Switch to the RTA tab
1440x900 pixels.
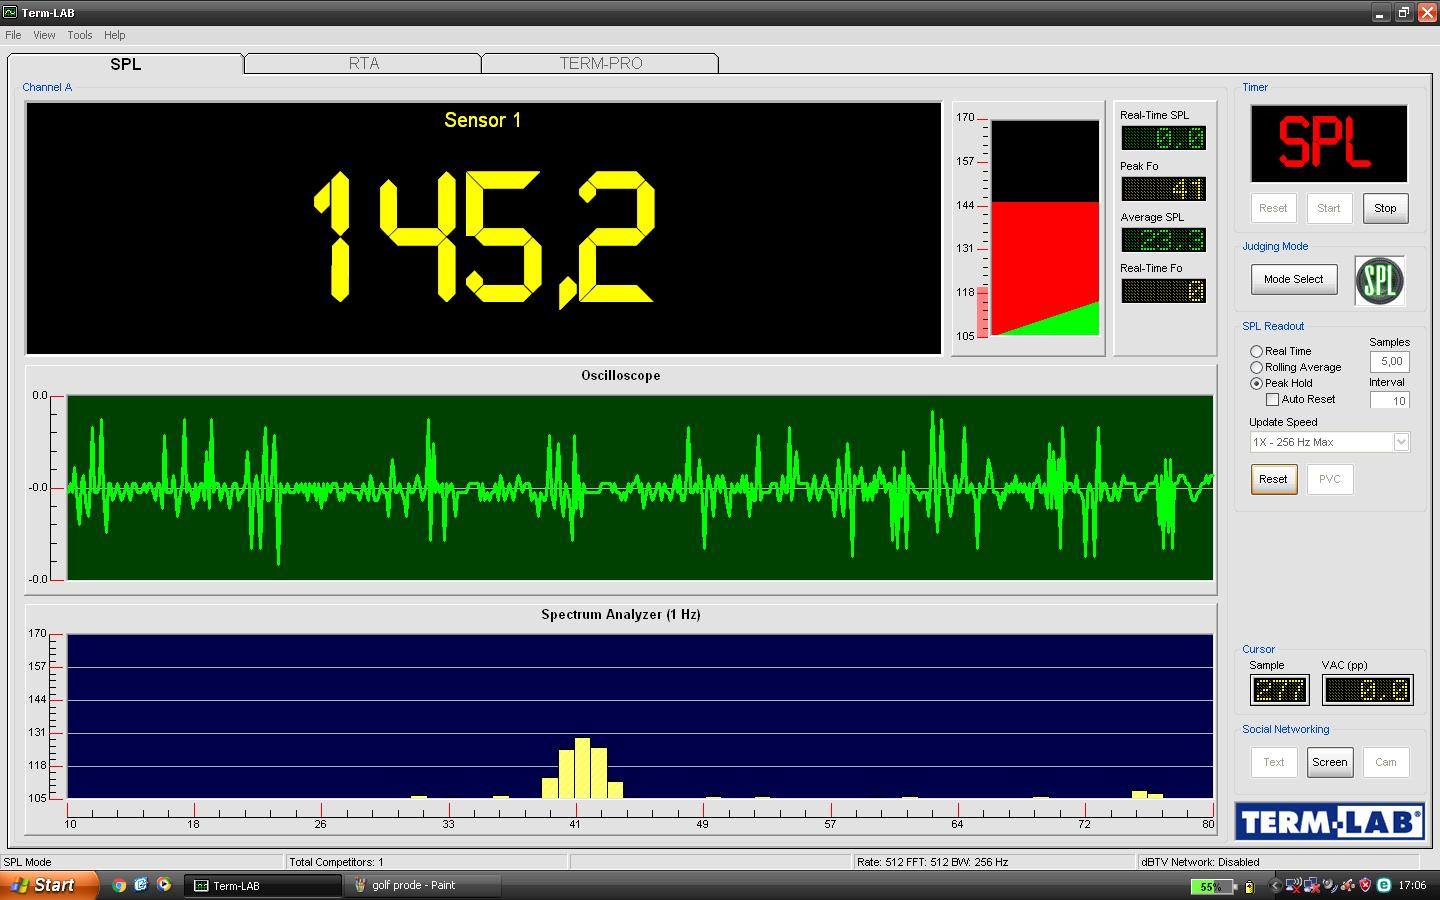pos(363,63)
